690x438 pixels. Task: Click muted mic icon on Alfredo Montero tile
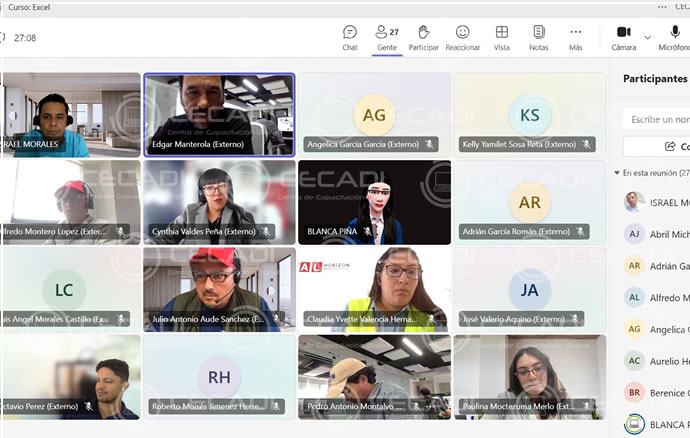120,231
